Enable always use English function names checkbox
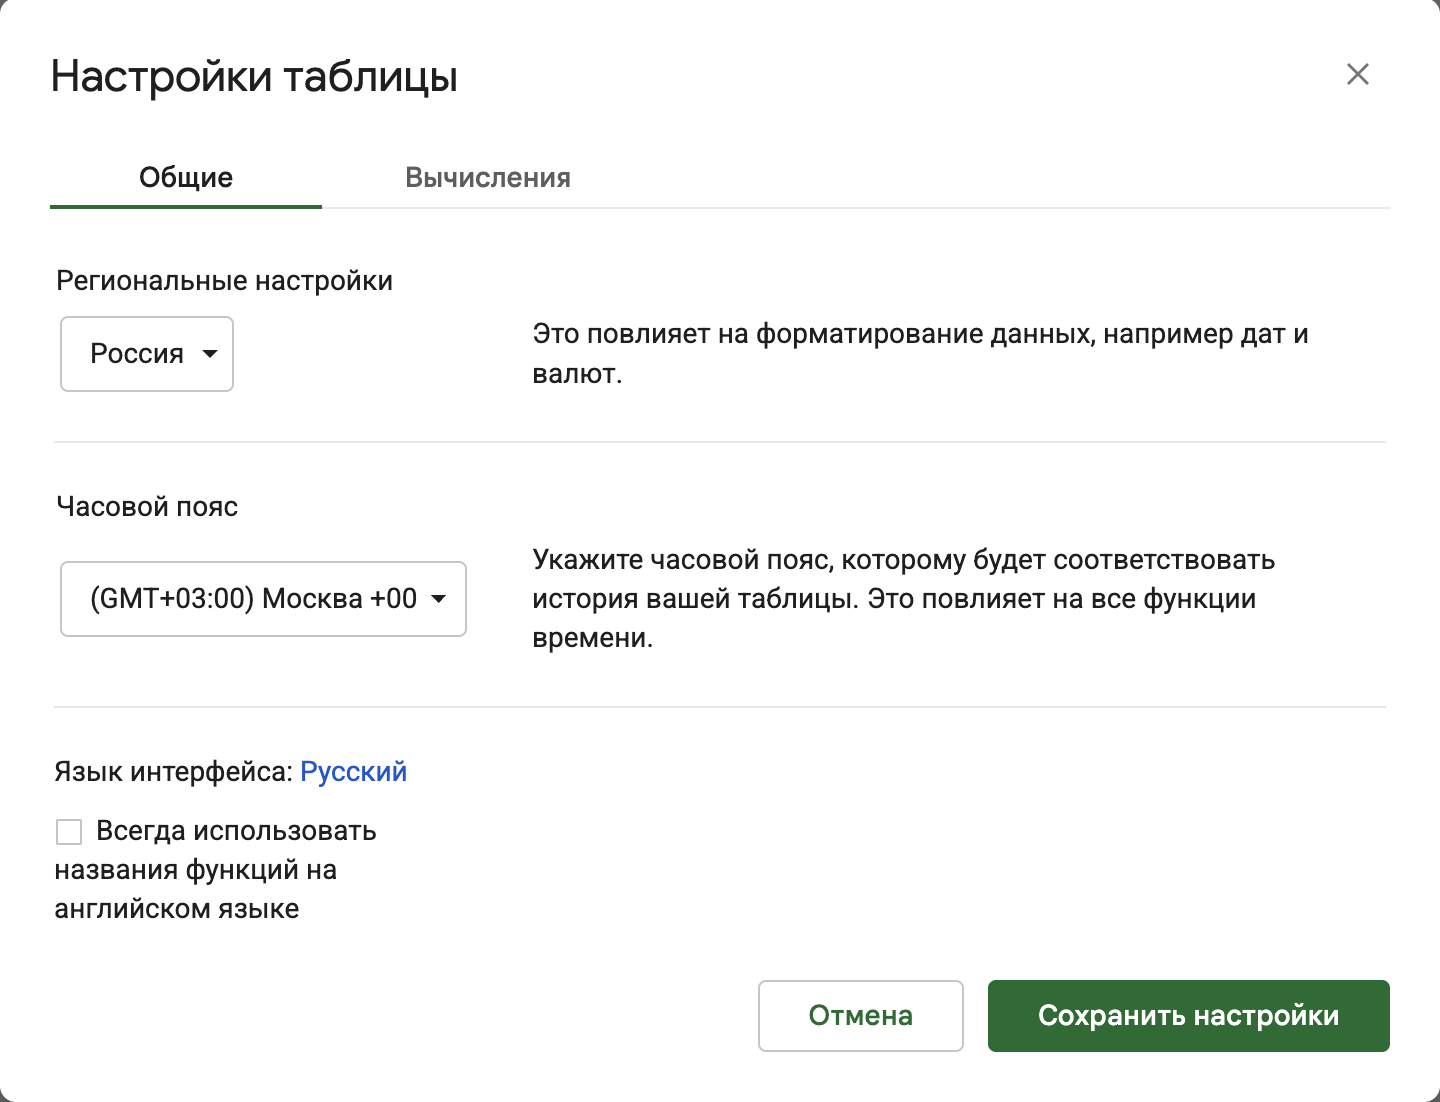Viewport: 1440px width, 1102px height. pos(69,832)
